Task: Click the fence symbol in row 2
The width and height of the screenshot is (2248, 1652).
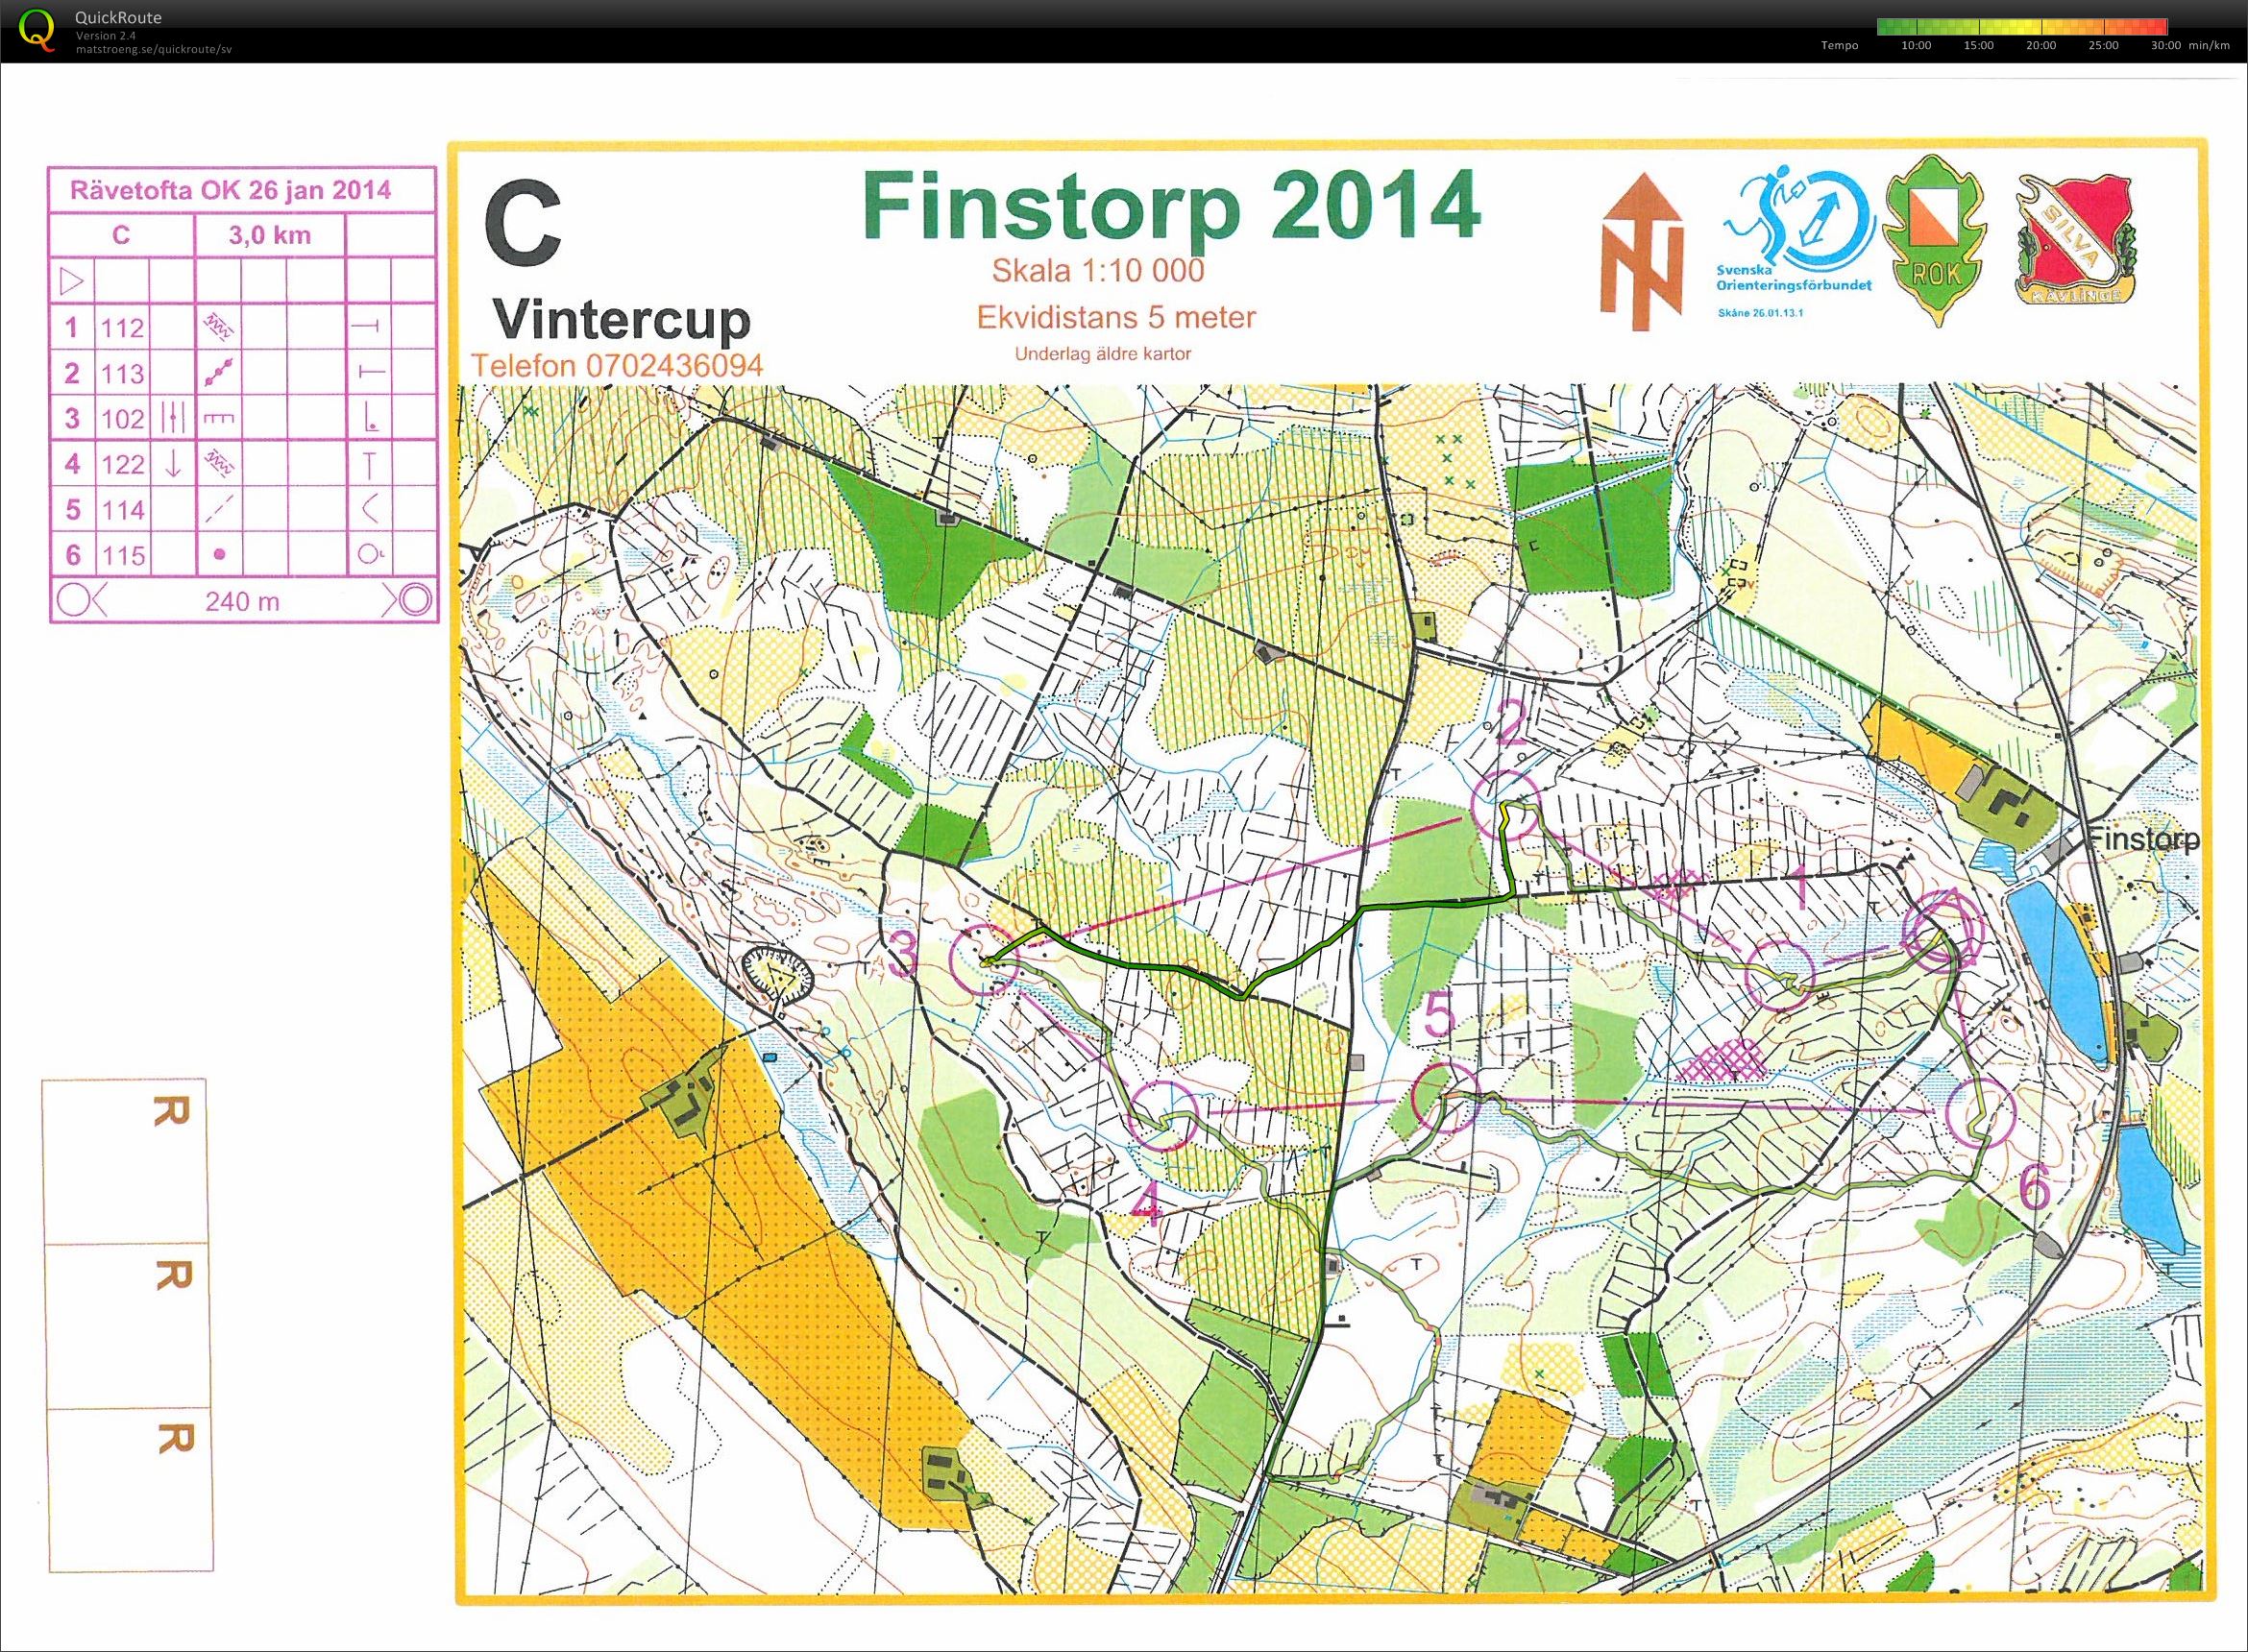Action: click(220, 373)
